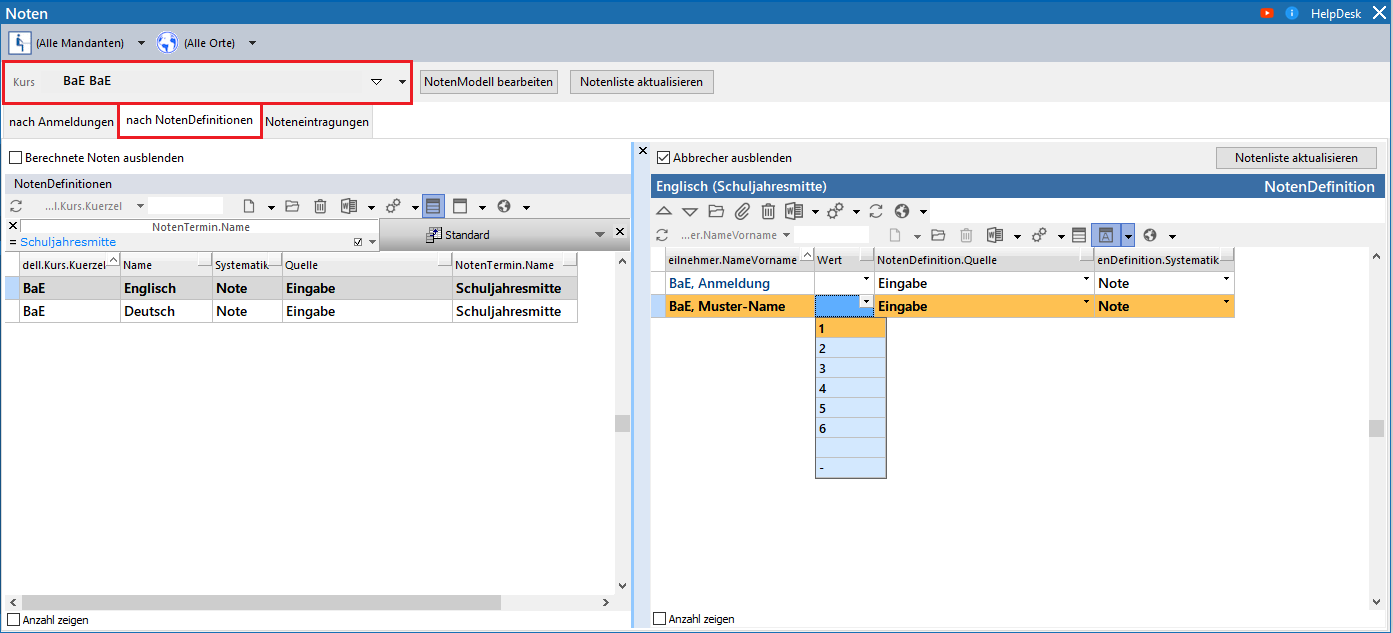Image resolution: width=1393 pixels, height=633 pixels.
Task: Open the Kurs BaE dropdown arrow
Action: pyautogui.click(x=402, y=82)
